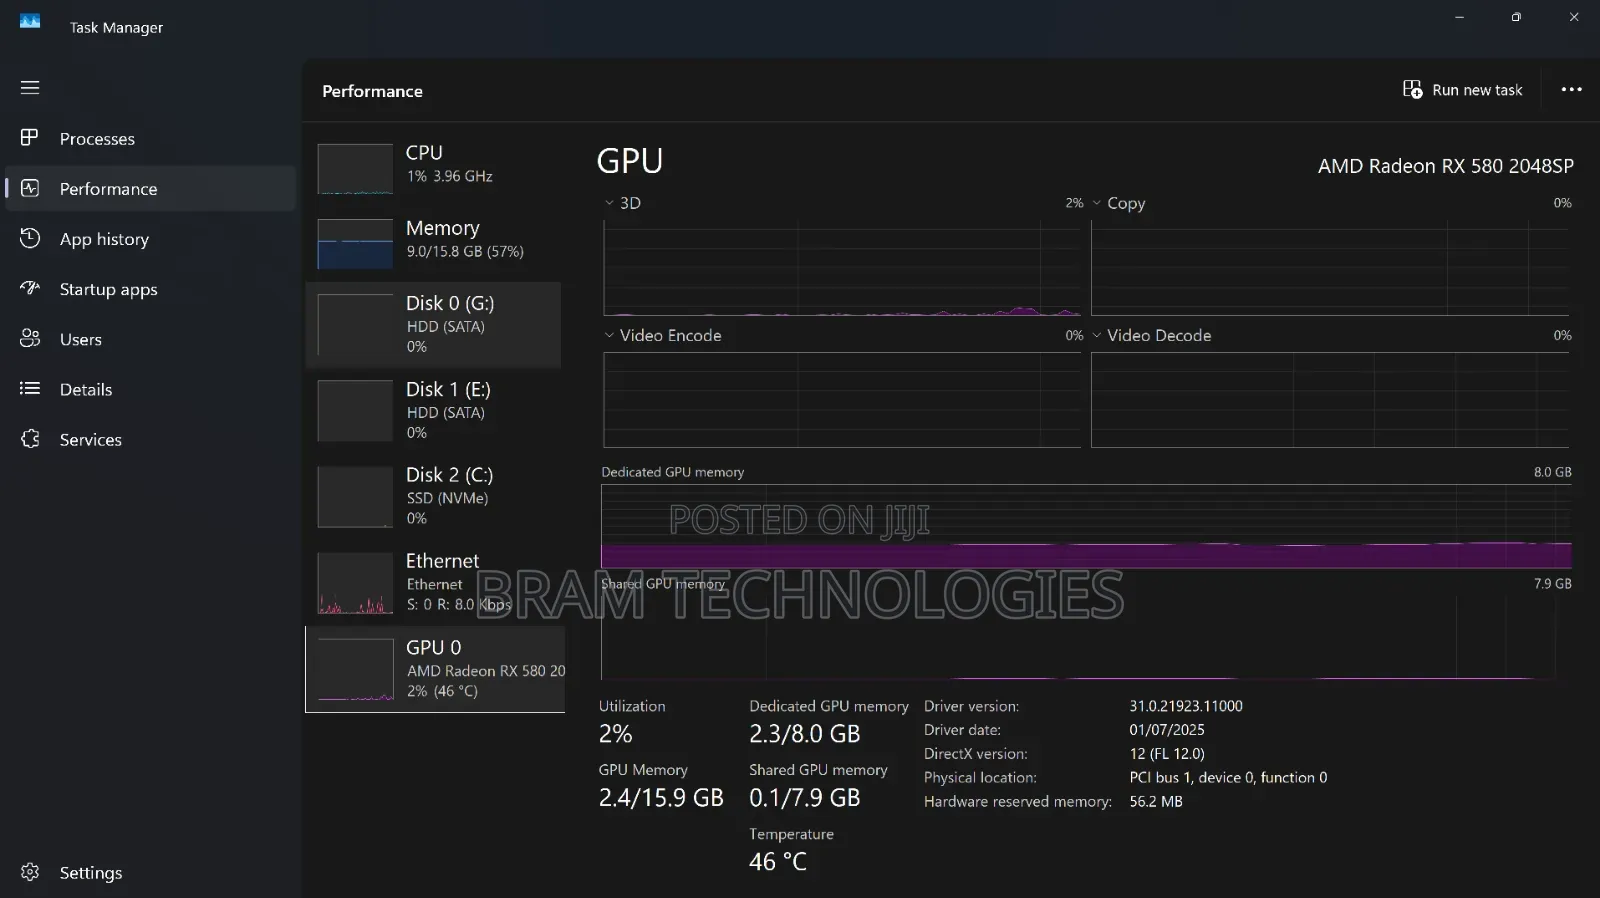Click the PCI bus physical location value
This screenshot has width=1600, height=898.
point(1228,778)
